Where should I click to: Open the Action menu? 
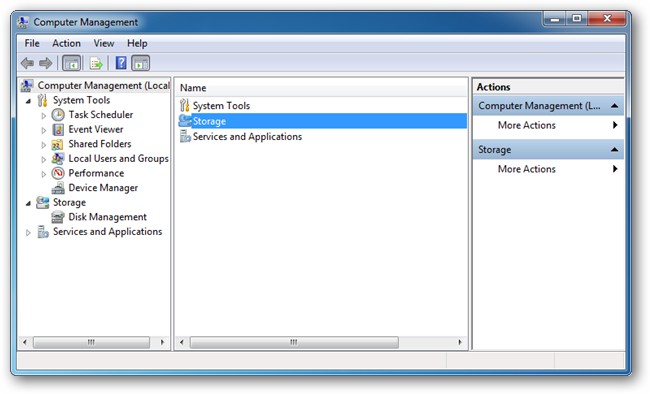click(66, 43)
